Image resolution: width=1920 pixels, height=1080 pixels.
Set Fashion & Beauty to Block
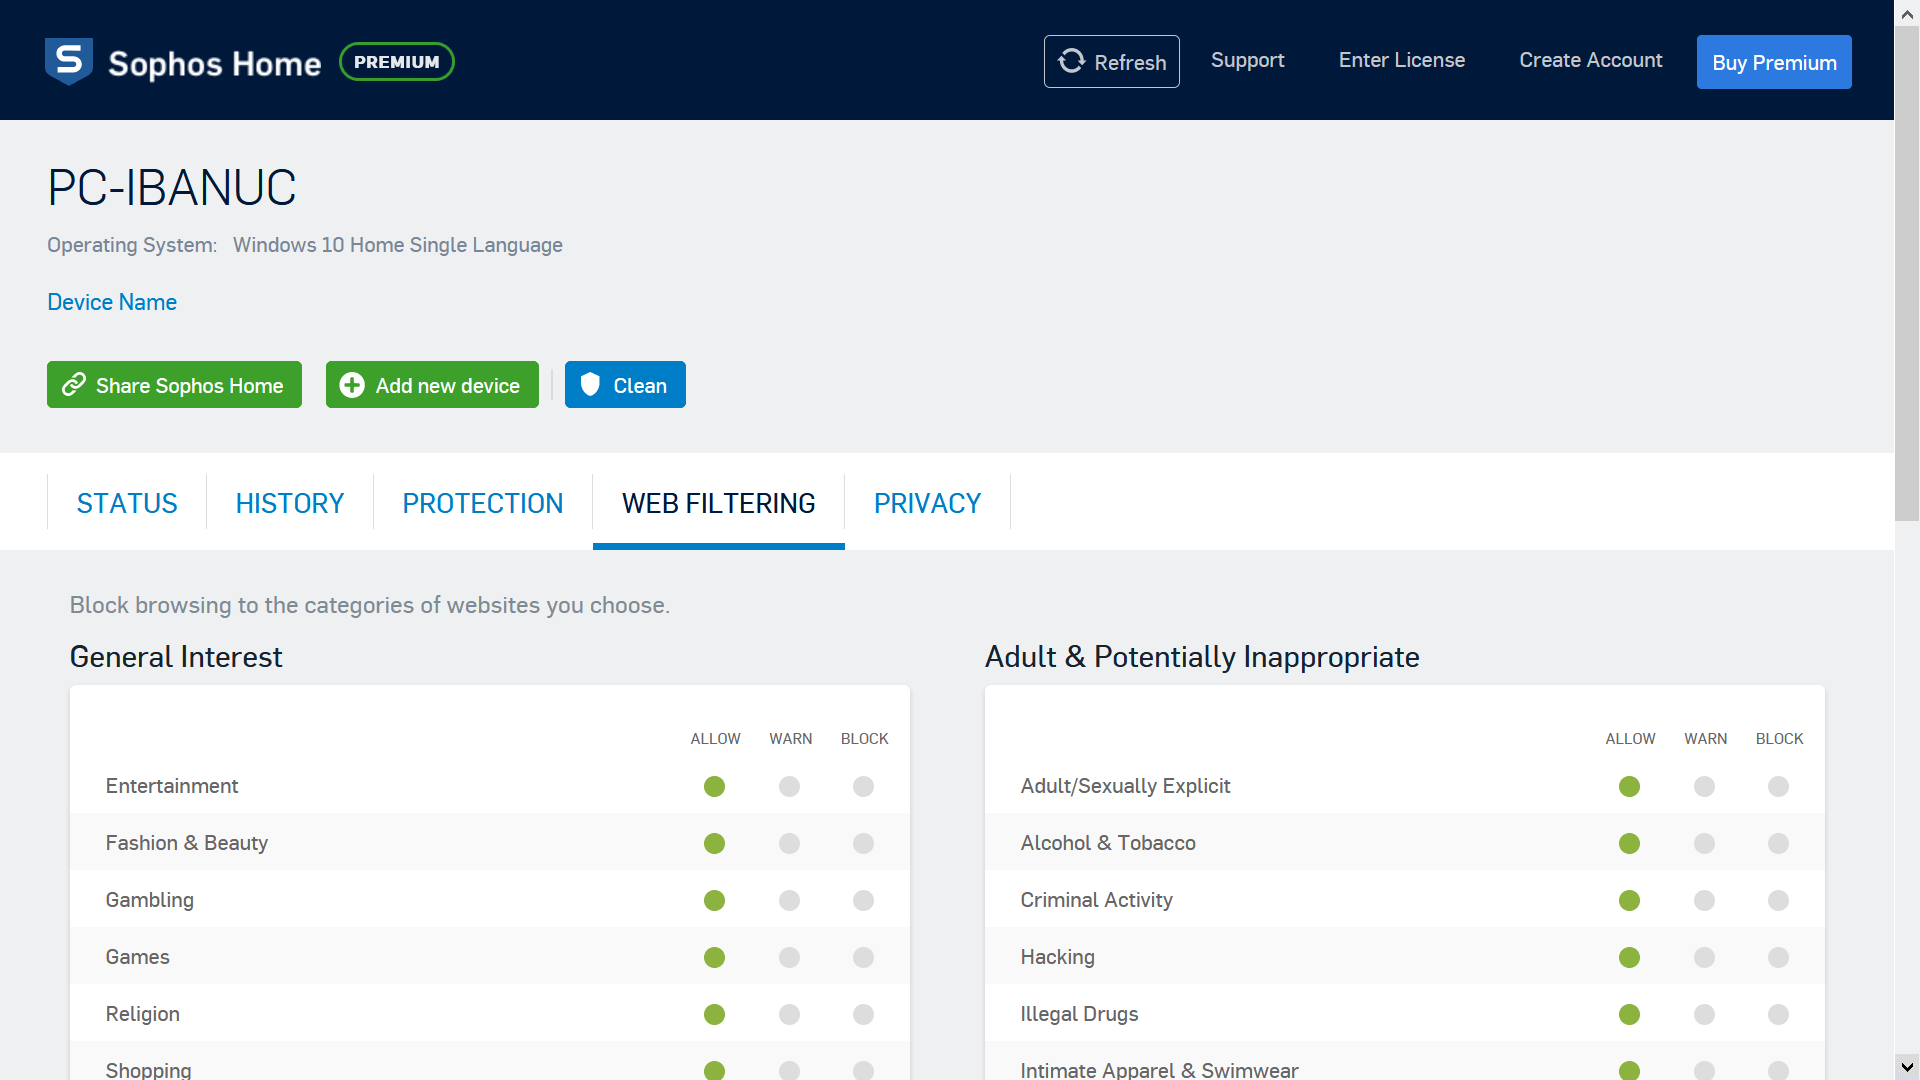click(863, 843)
